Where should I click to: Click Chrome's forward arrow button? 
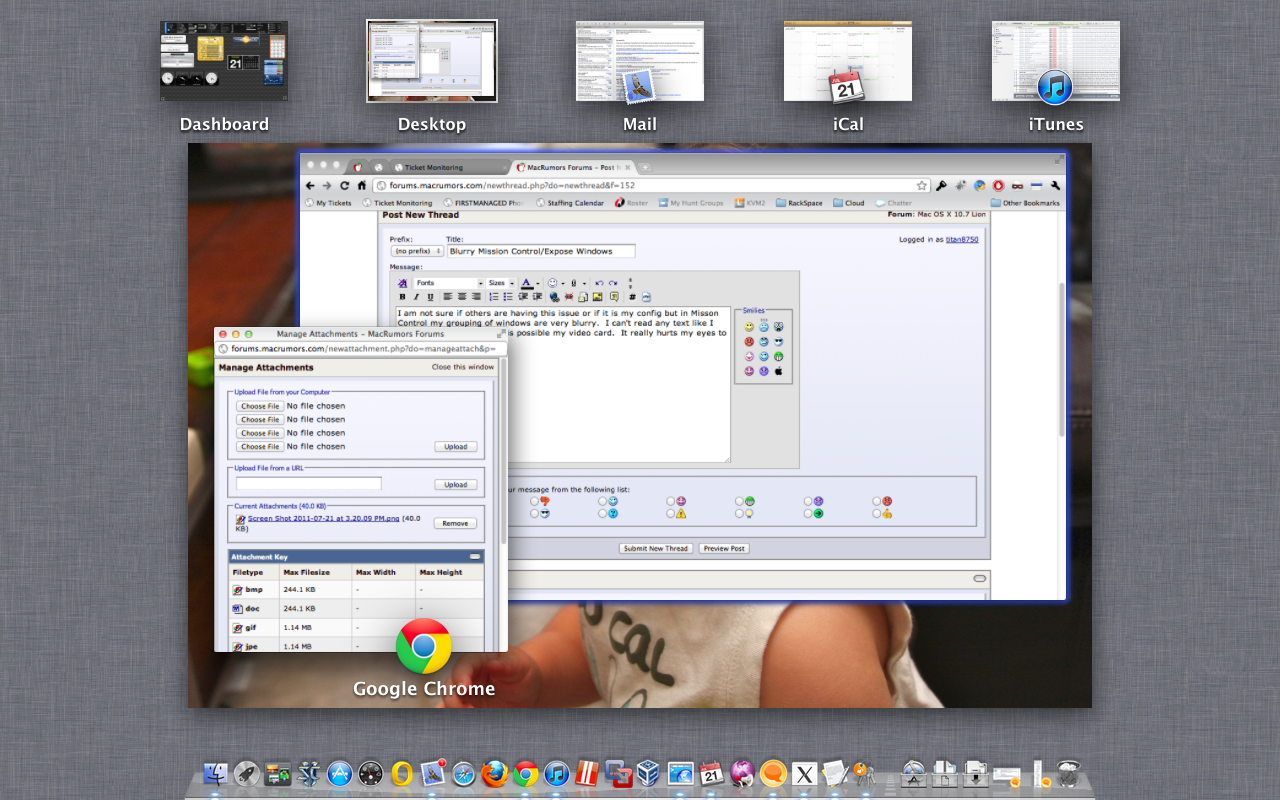pos(327,185)
